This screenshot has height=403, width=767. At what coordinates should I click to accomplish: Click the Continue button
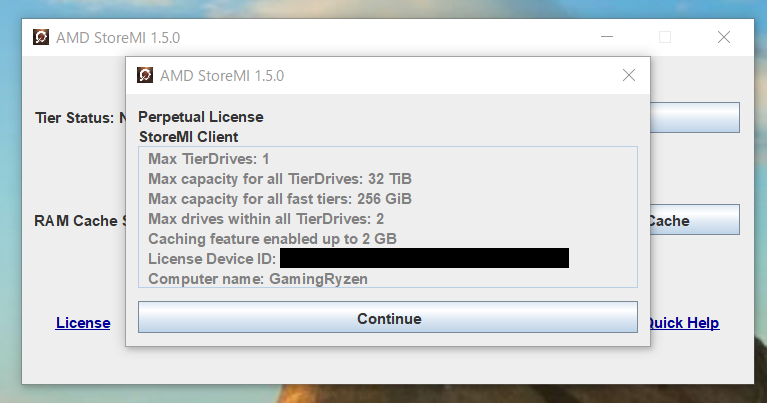388,318
